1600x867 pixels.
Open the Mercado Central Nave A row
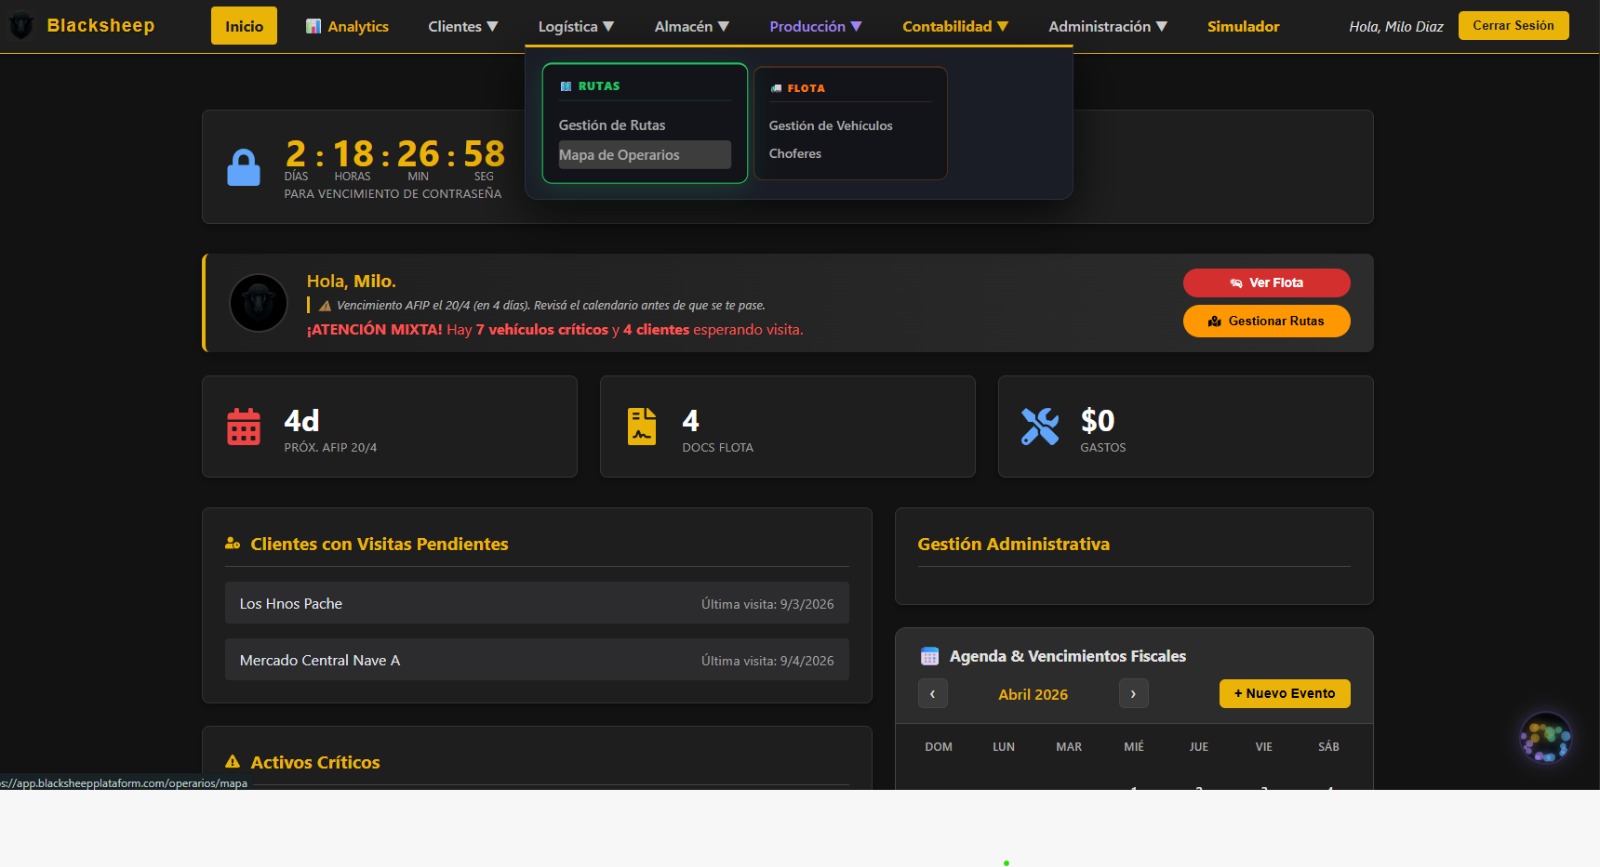pos(536,660)
